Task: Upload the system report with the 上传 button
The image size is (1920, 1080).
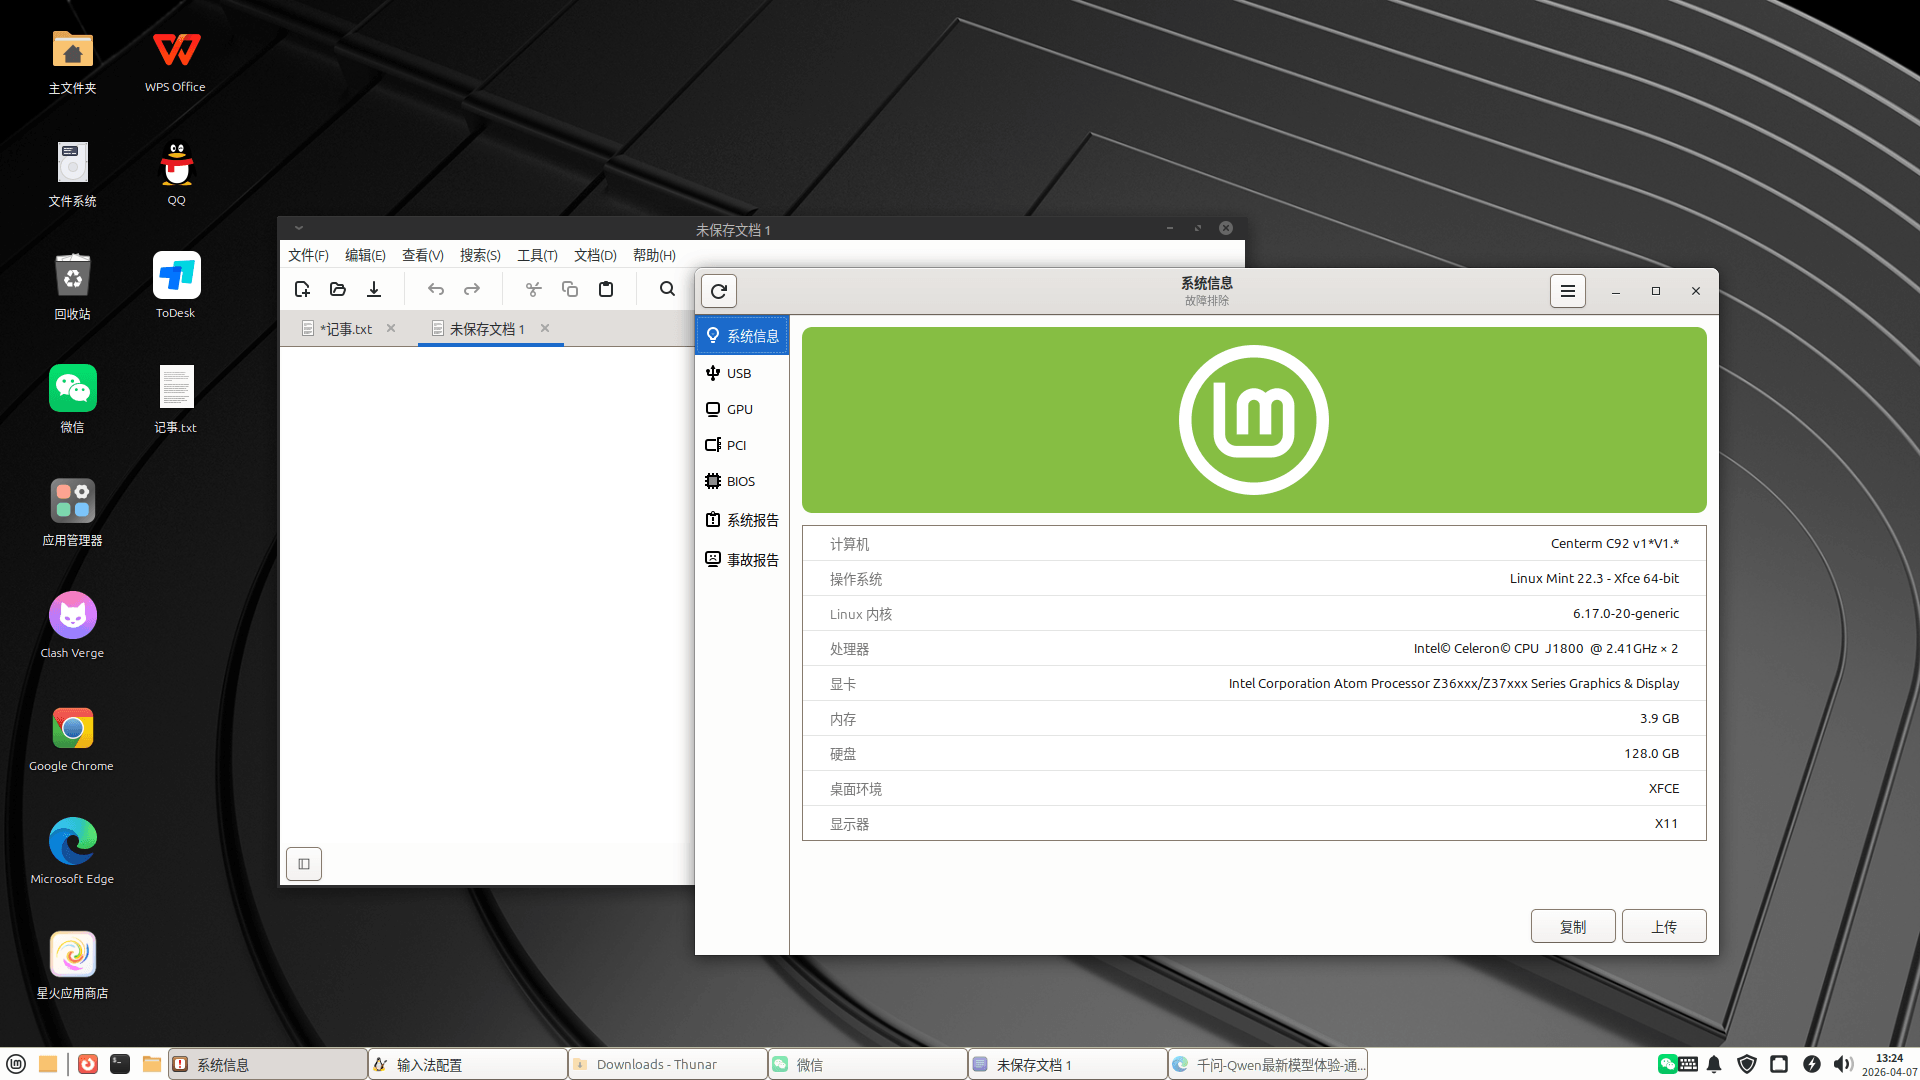Action: click(x=1663, y=926)
